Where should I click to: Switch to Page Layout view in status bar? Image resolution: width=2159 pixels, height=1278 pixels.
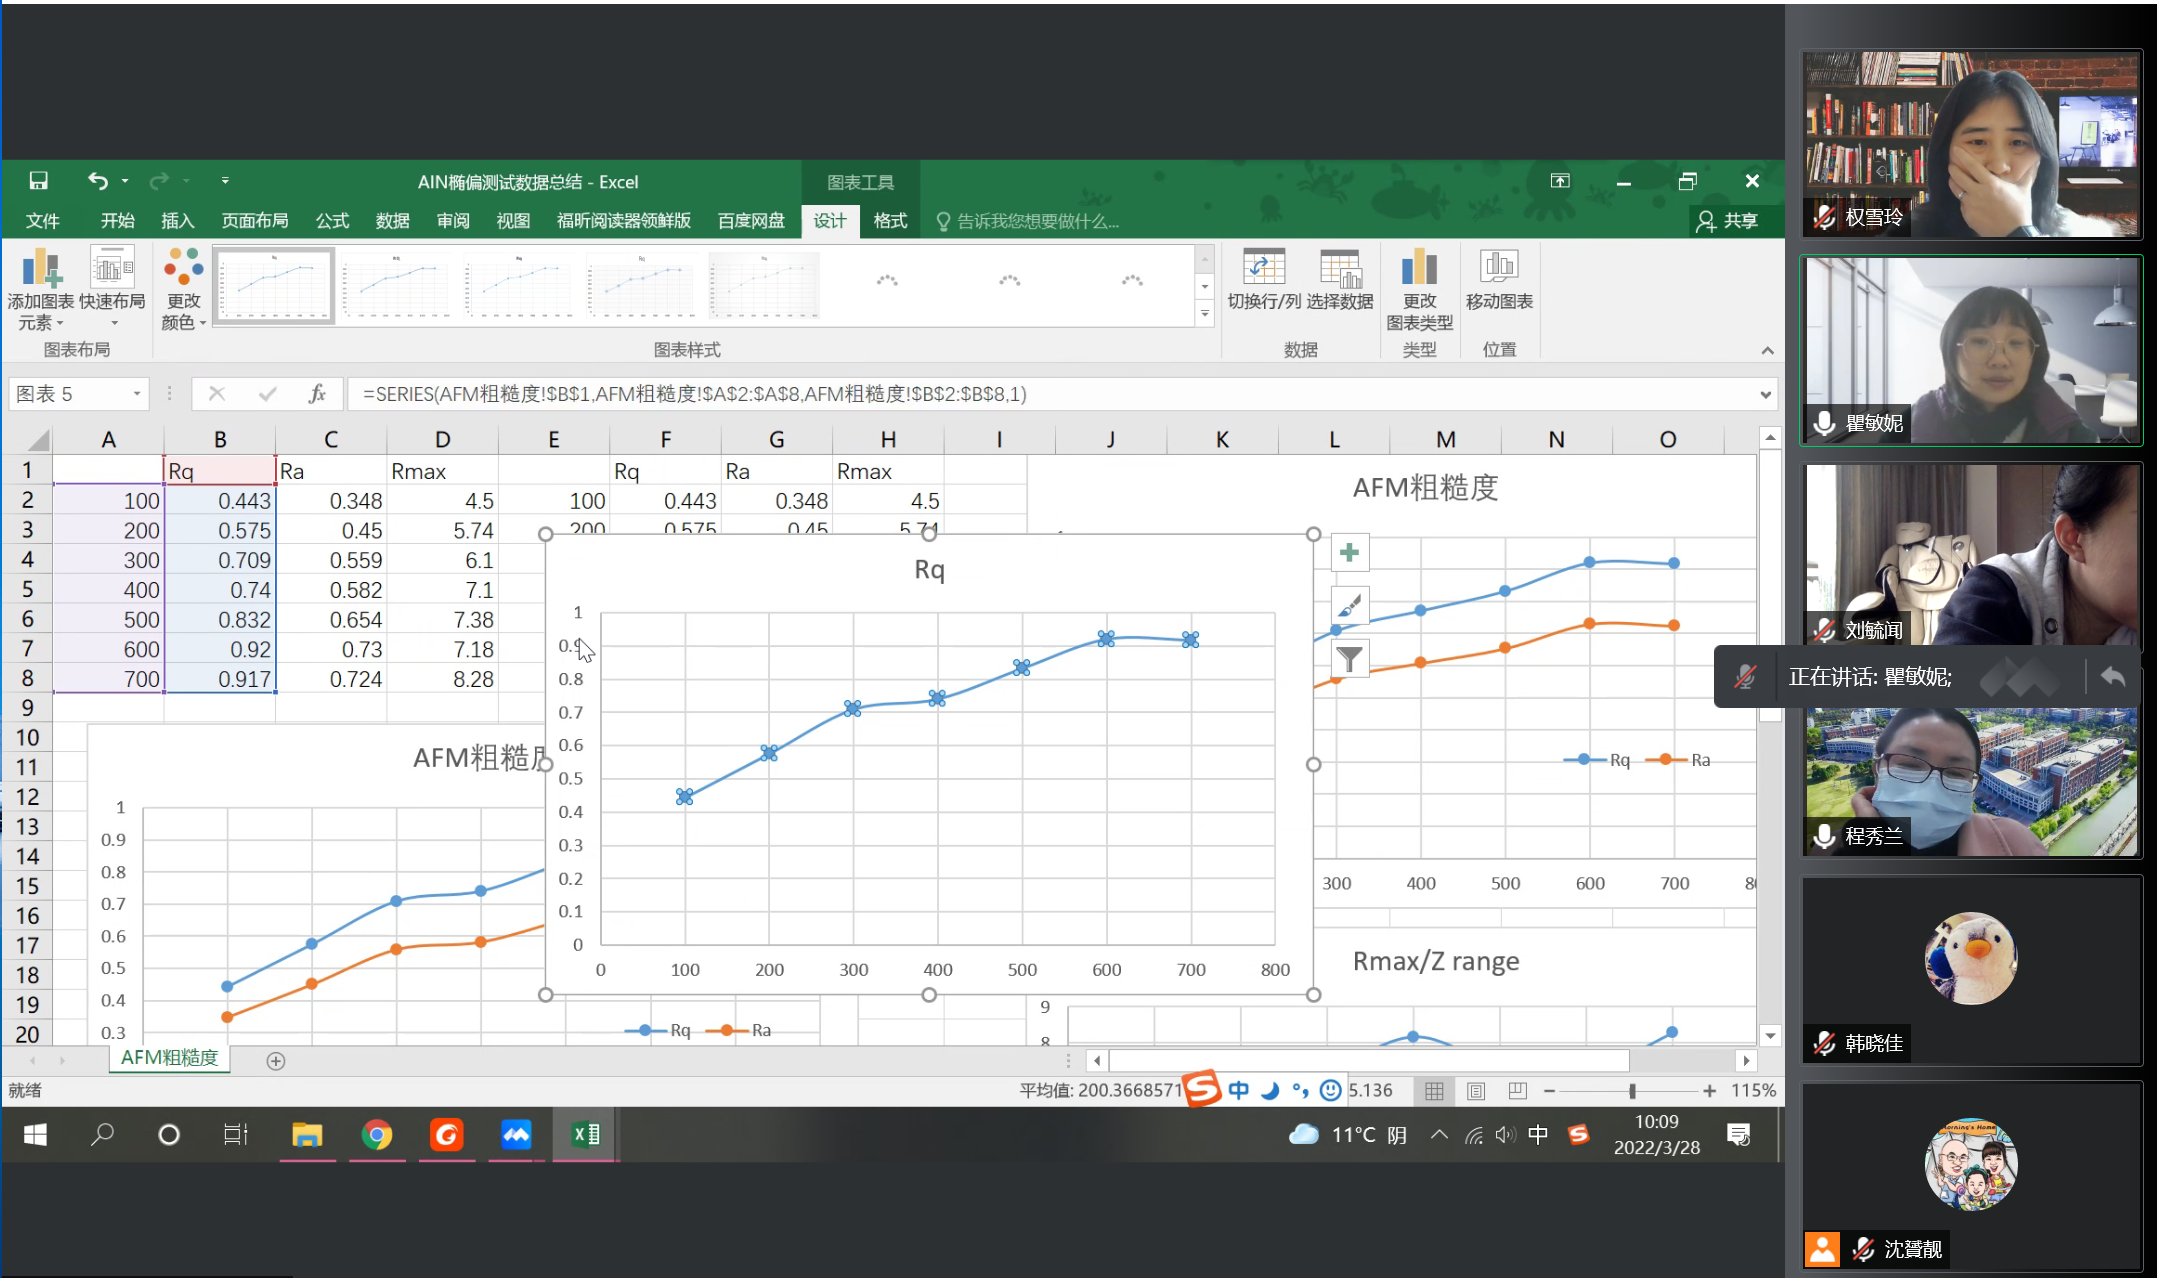tap(1476, 1091)
